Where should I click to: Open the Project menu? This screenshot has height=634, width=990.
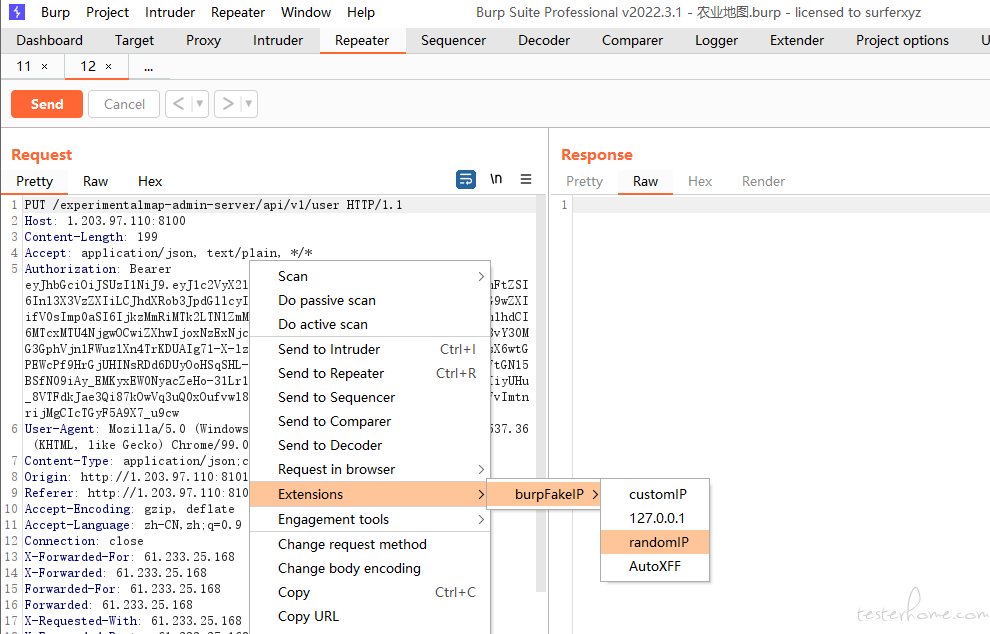[107, 12]
